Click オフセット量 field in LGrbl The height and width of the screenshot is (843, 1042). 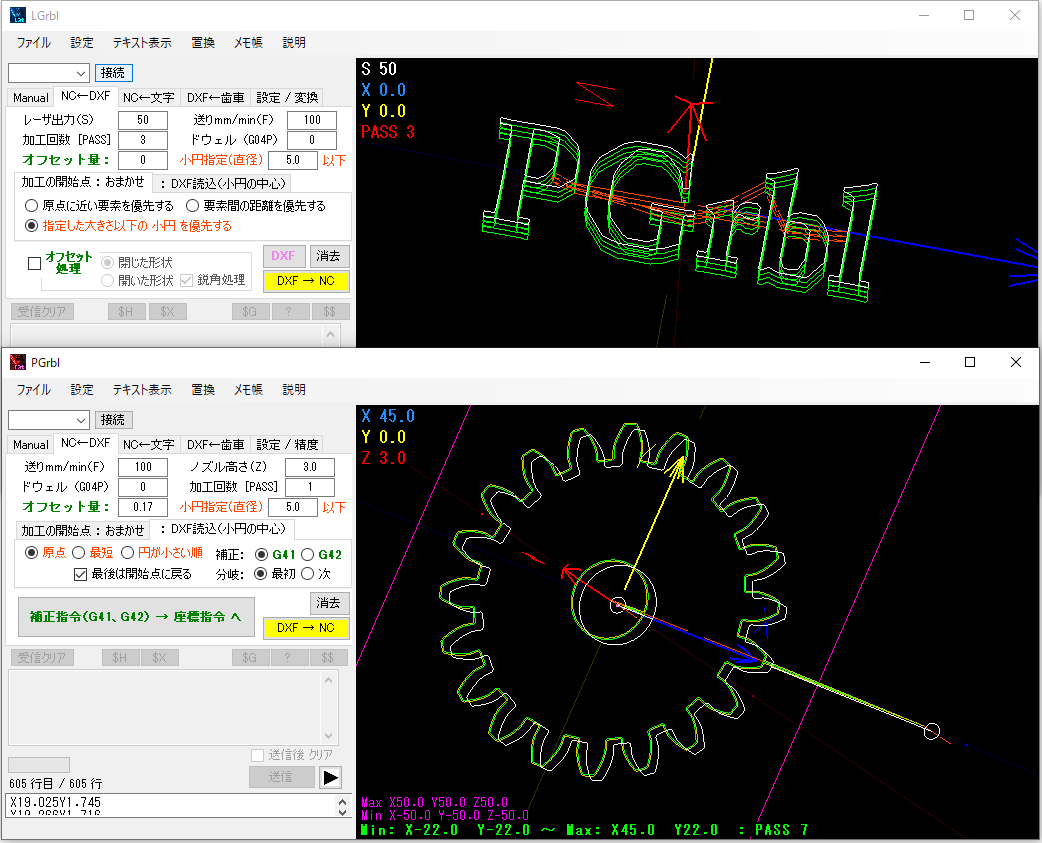point(143,160)
